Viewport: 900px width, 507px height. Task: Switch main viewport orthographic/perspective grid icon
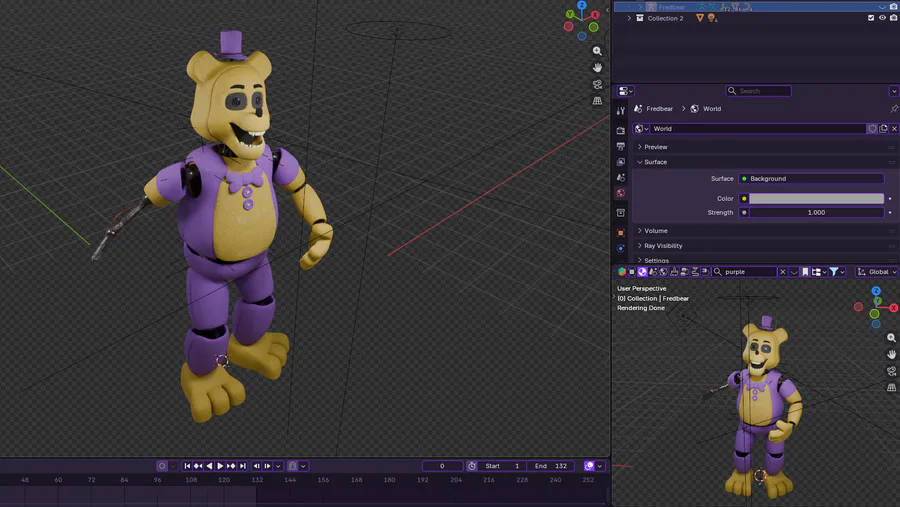(x=597, y=101)
